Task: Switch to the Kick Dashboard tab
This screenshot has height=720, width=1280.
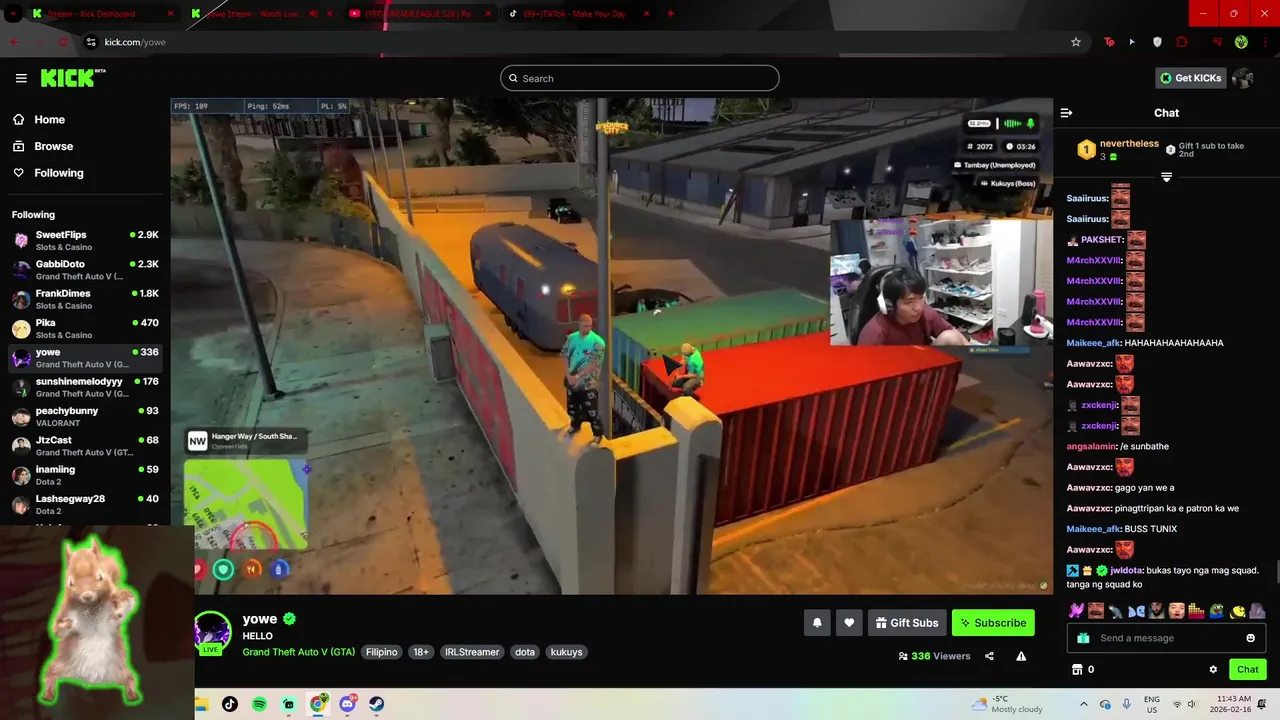Action: [x=102, y=14]
